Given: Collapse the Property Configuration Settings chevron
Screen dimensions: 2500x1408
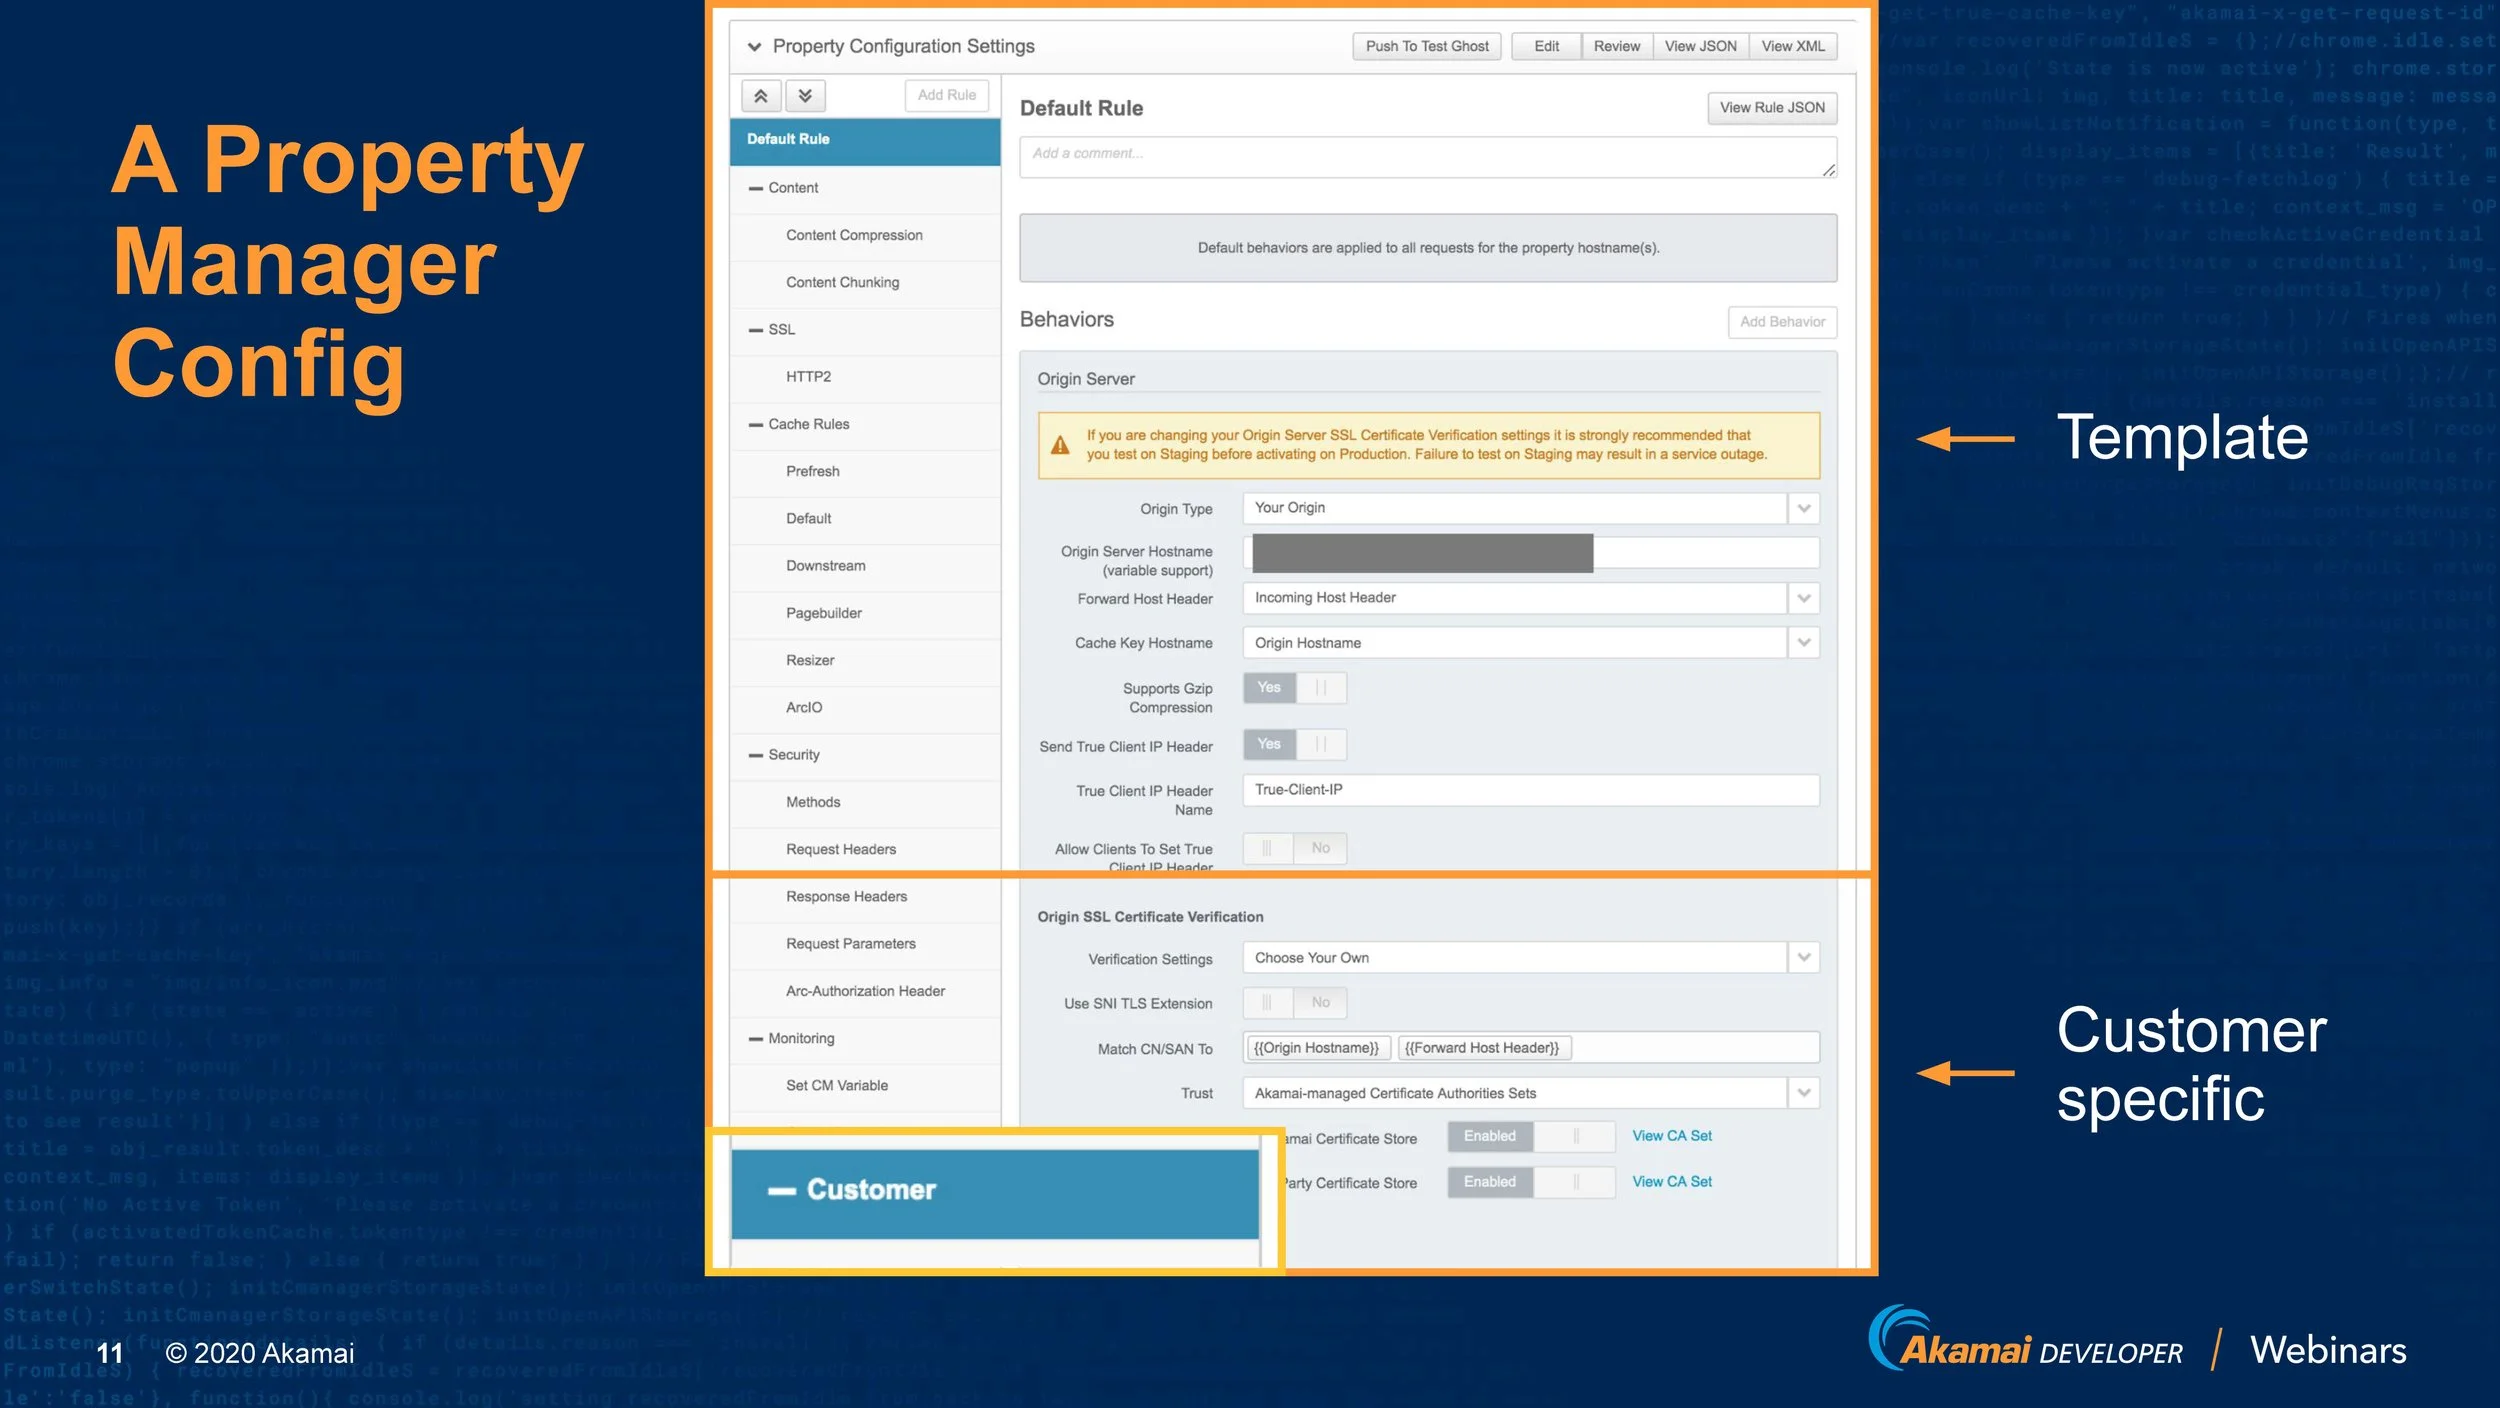Looking at the screenshot, I should 754,47.
